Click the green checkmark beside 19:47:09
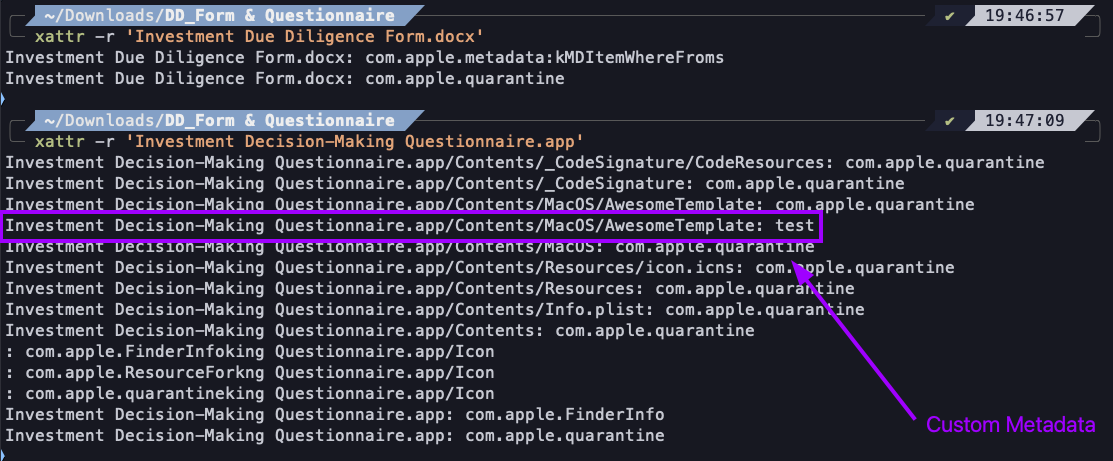This screenshot has height=461, width=1113. [950, 121]
